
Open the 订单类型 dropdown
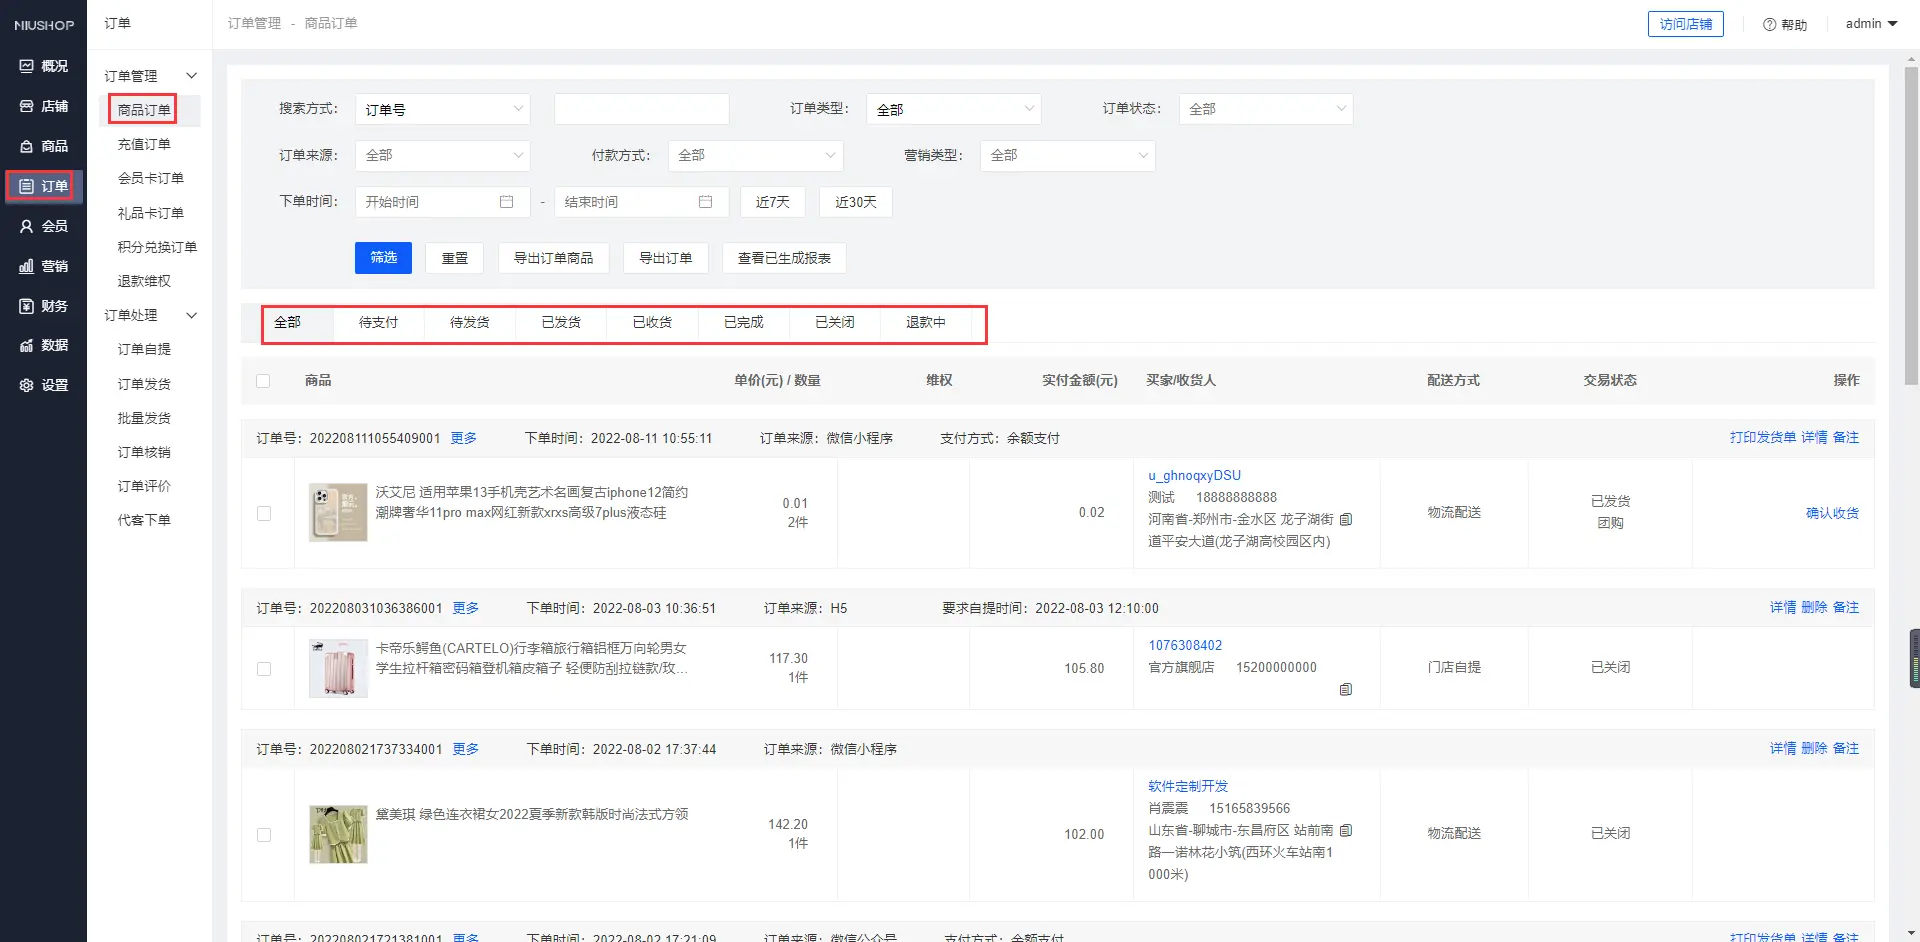coord(953,109)
